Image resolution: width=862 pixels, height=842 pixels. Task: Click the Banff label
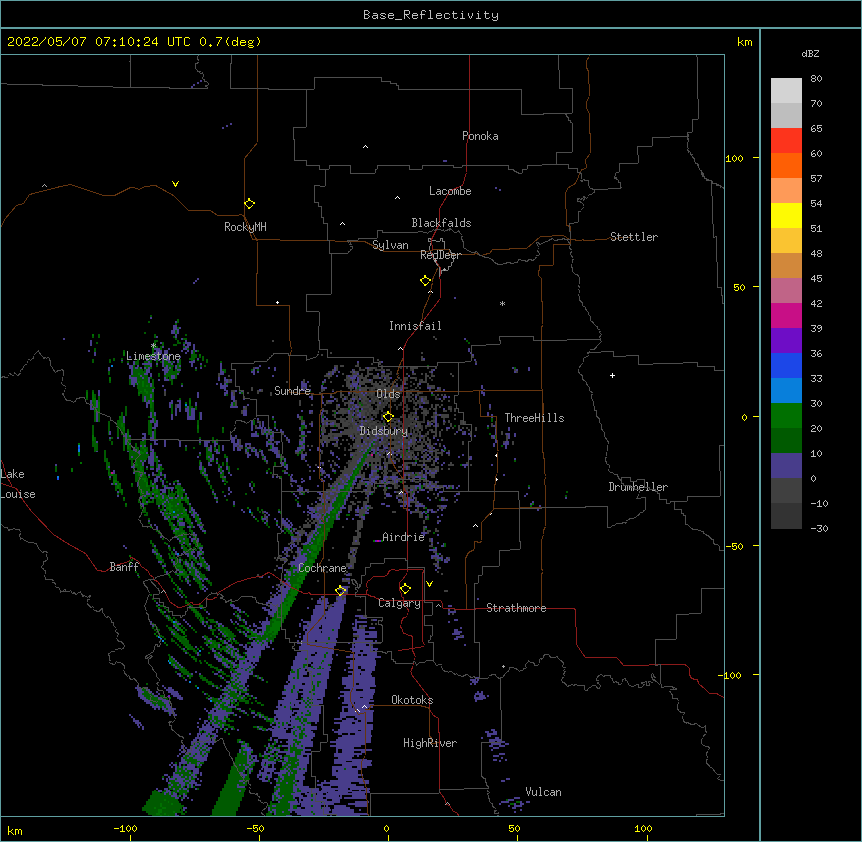tap(124, 567)
